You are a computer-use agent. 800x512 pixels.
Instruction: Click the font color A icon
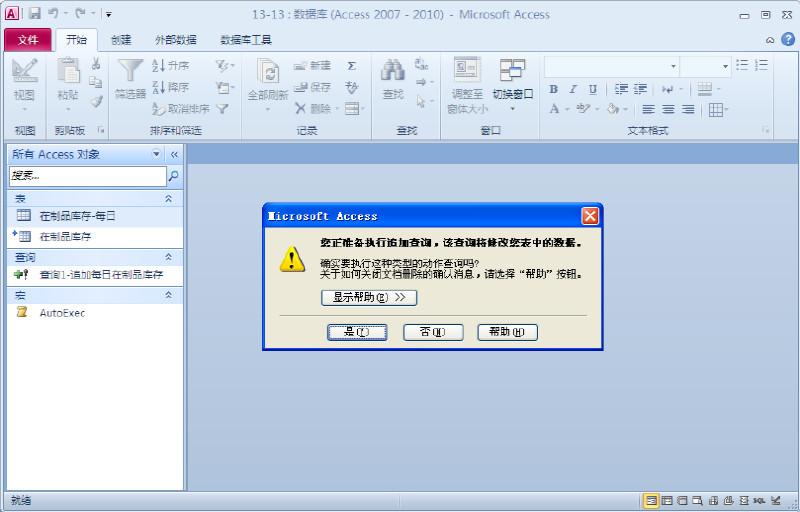[x=554, y=109]
